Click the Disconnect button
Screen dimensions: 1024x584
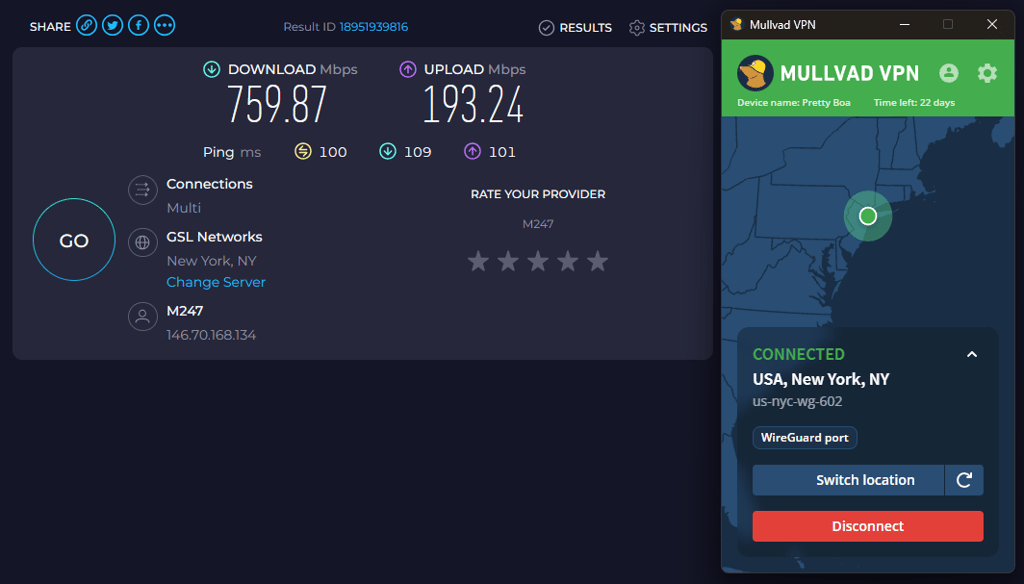click(x=868, y=527)
